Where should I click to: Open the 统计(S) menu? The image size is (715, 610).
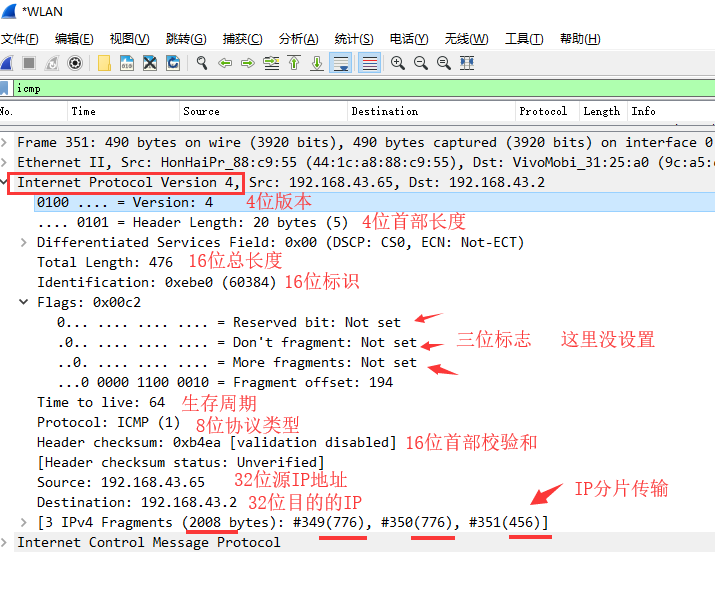point(353,39)
